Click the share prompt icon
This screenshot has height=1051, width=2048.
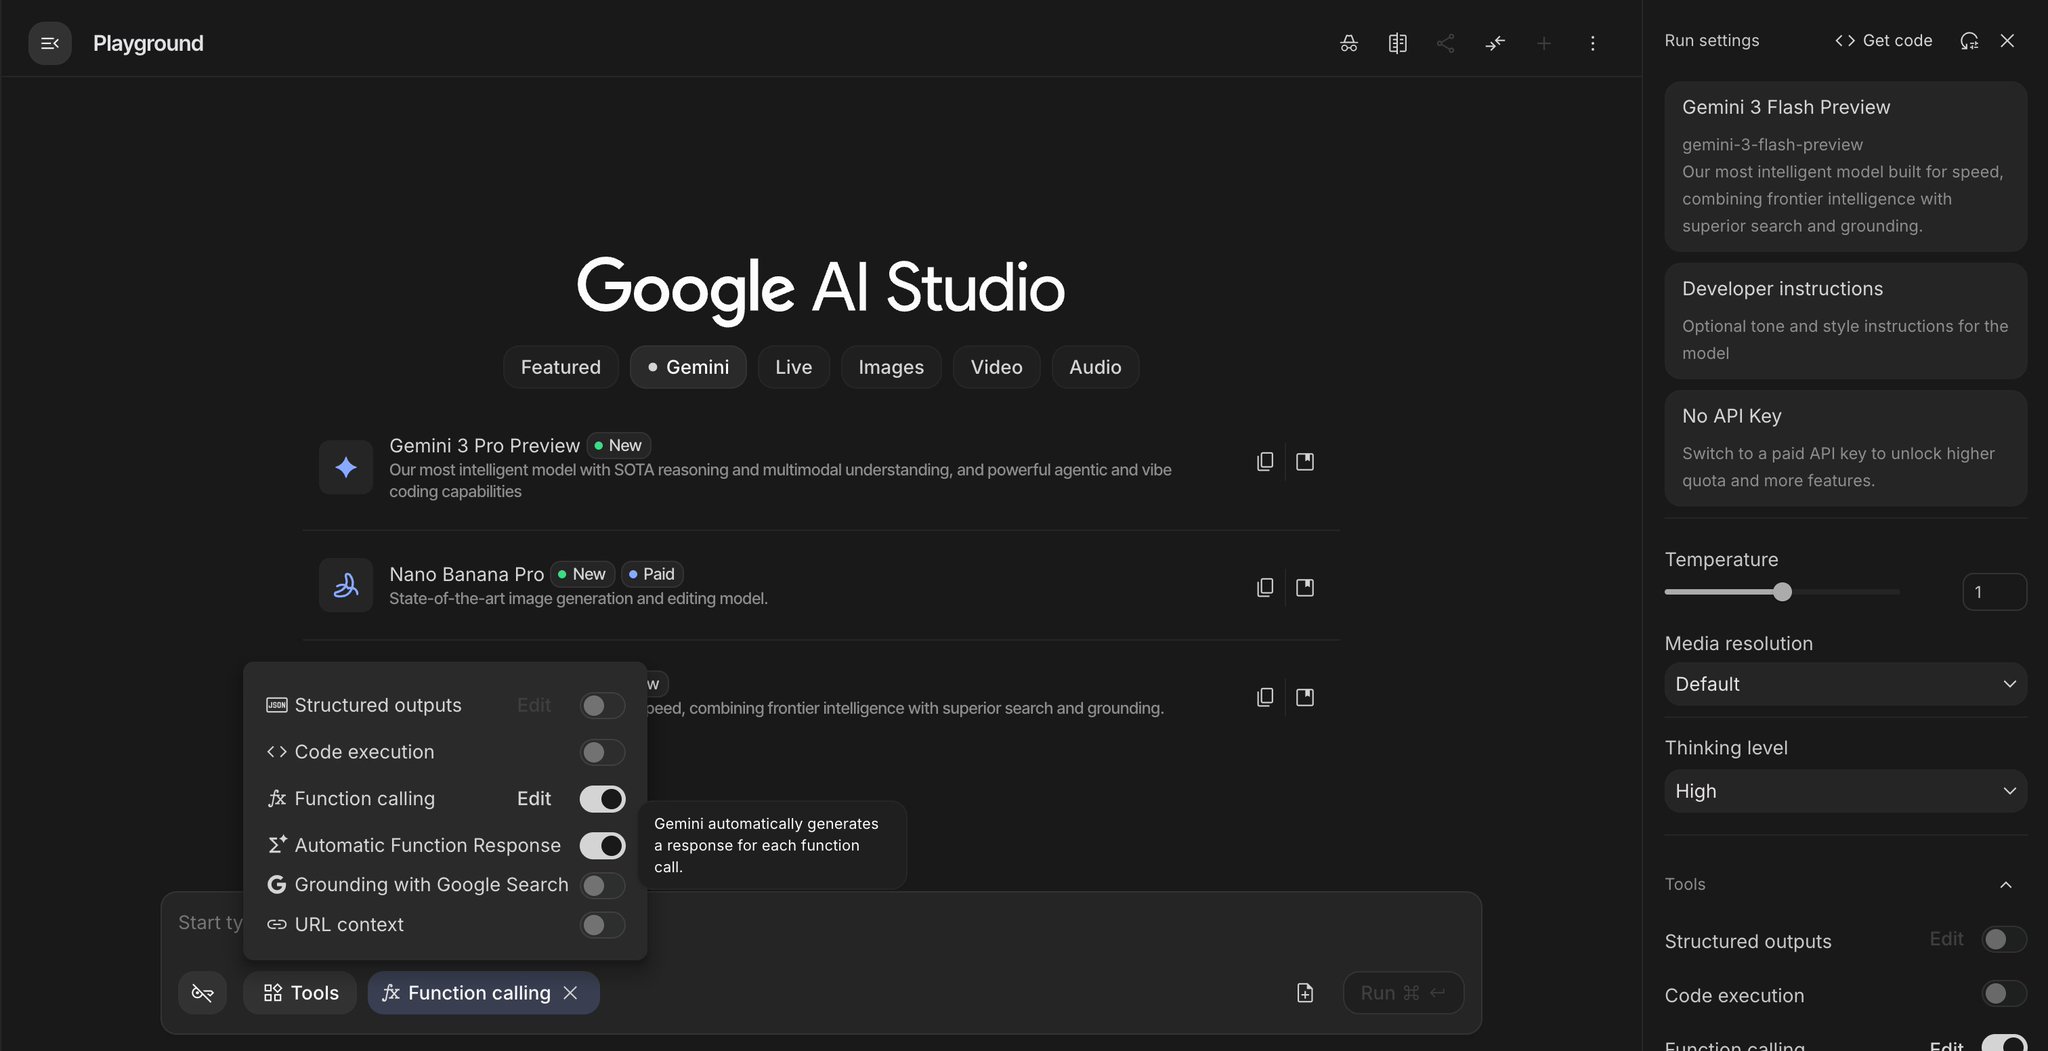coord(1446,43)
